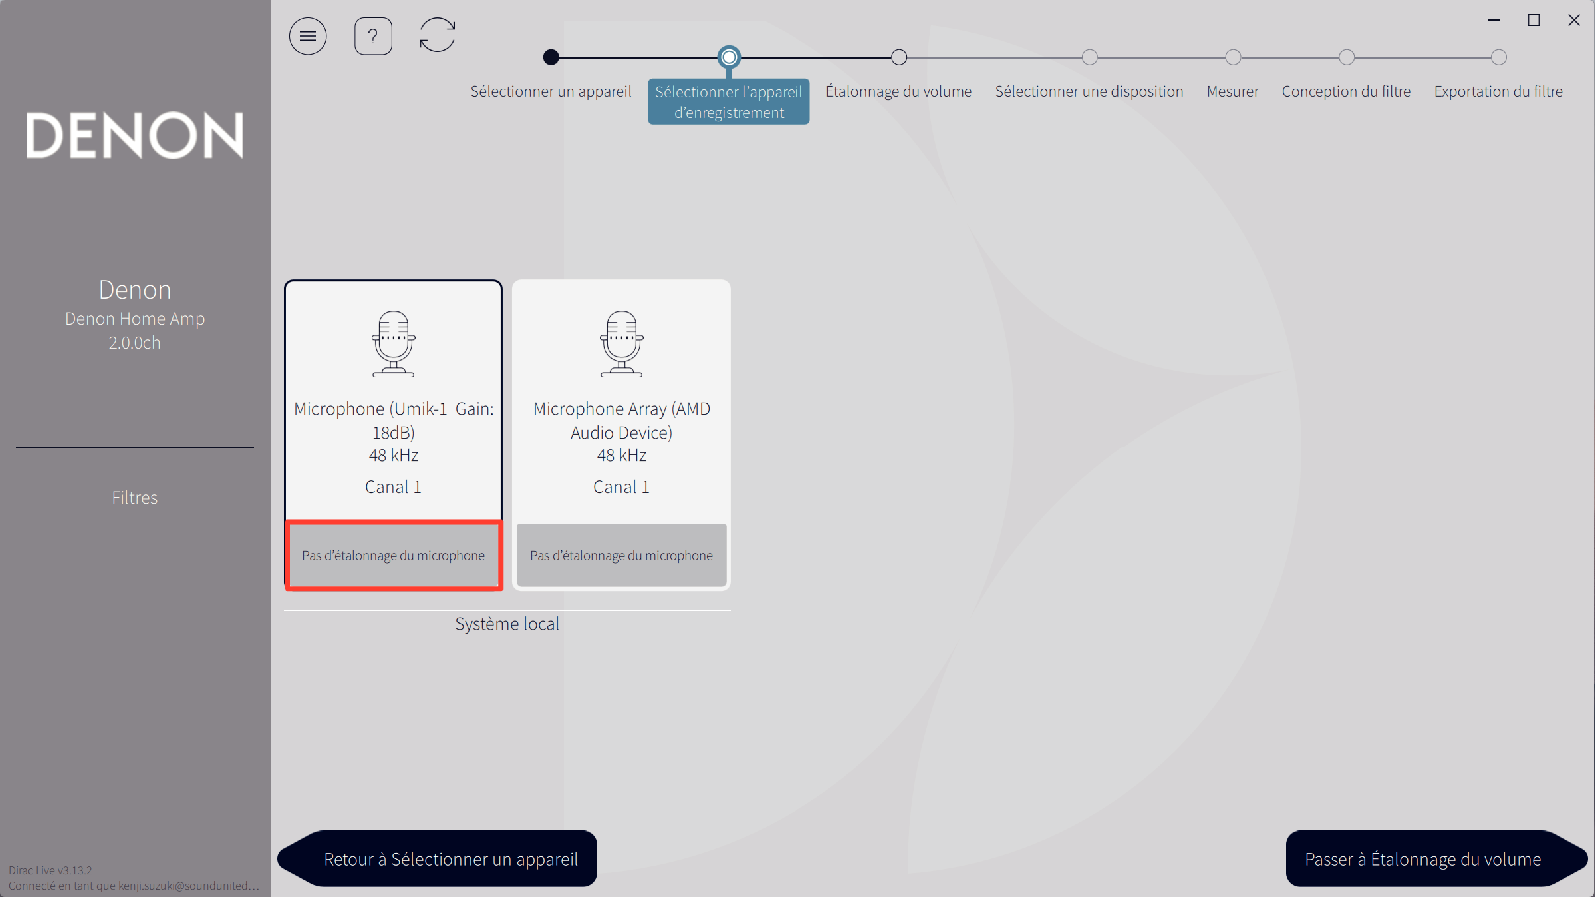The image size is (1595, 897).
Task: Click the Umik-1 microphone icon
Action: [x=393, y=343]
